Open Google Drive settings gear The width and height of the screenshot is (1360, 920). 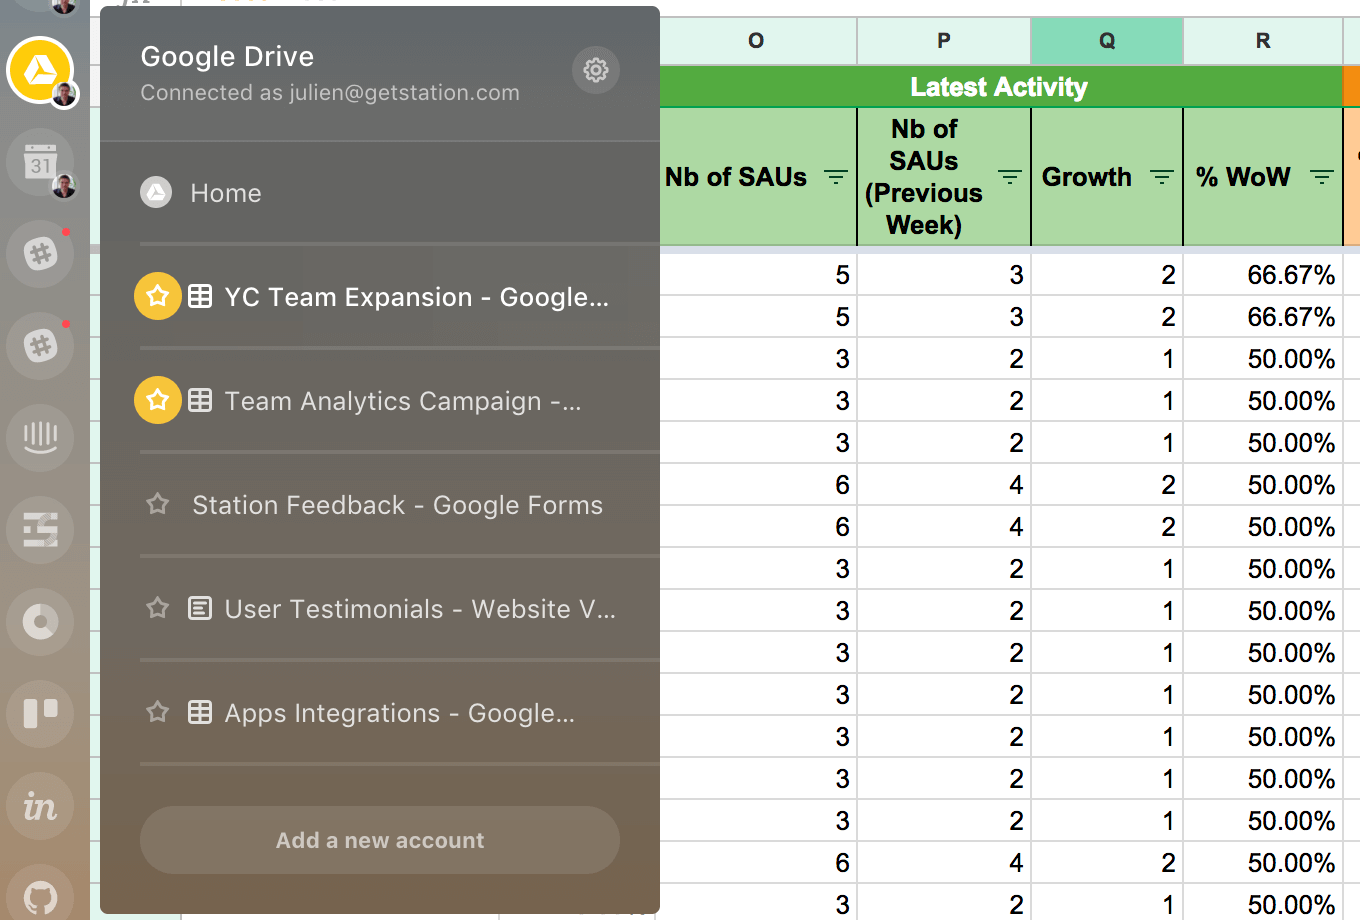click(596, 70)
